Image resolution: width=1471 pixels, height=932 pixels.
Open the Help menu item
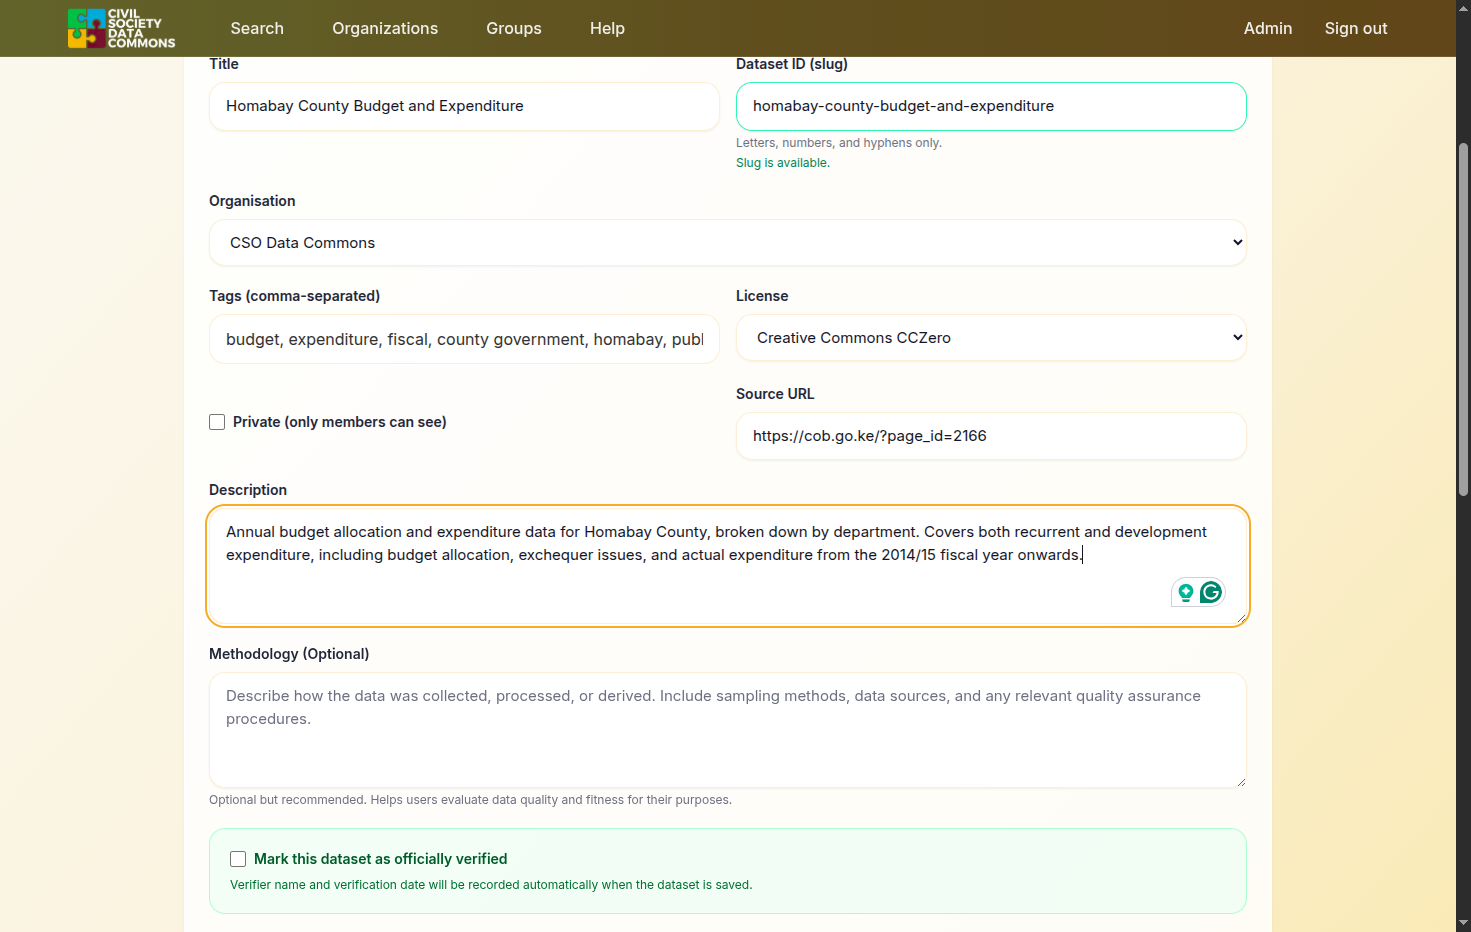(x=607, y=28)
